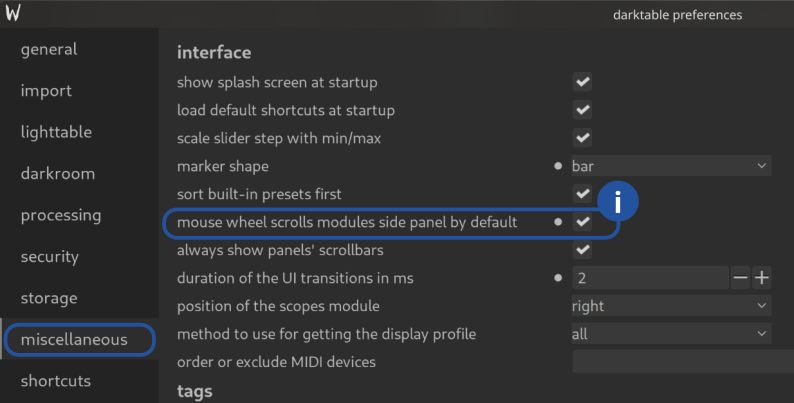Toggle always show panels' scrollbars checkbox
The height and width of the screenshot is (403, 794).
tap(583, 250)
